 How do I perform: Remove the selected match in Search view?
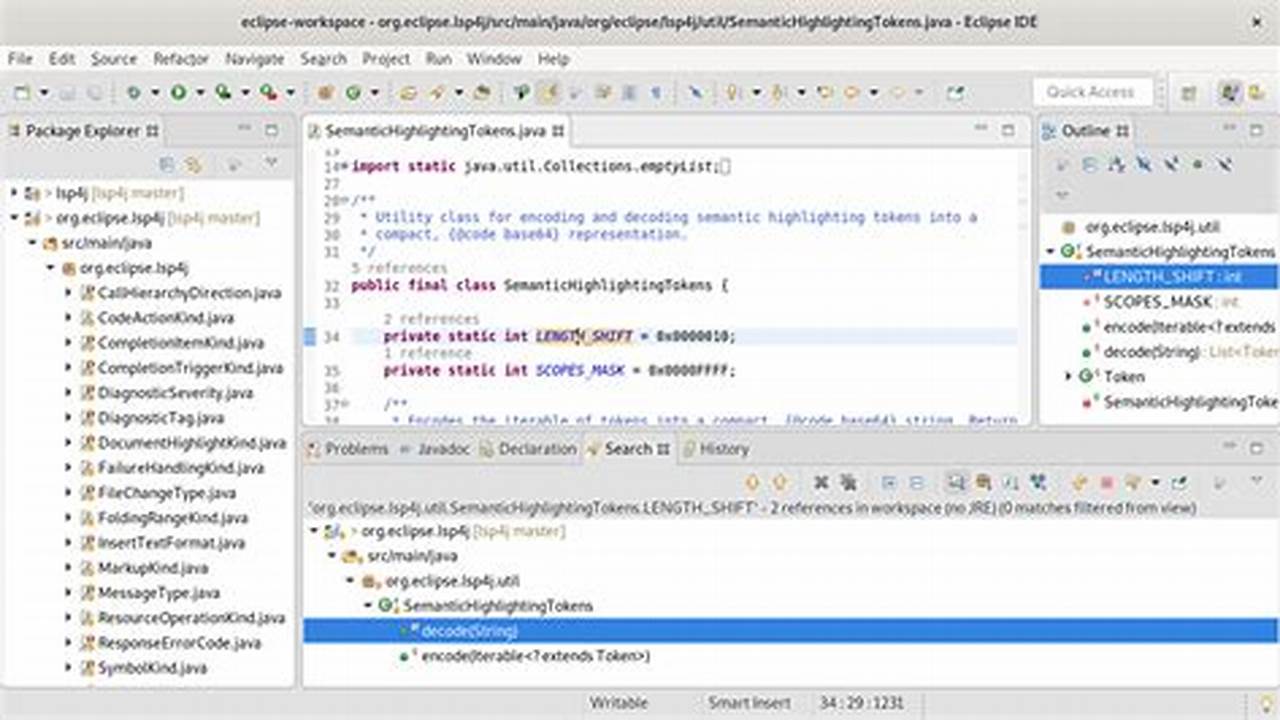point(821,481)
